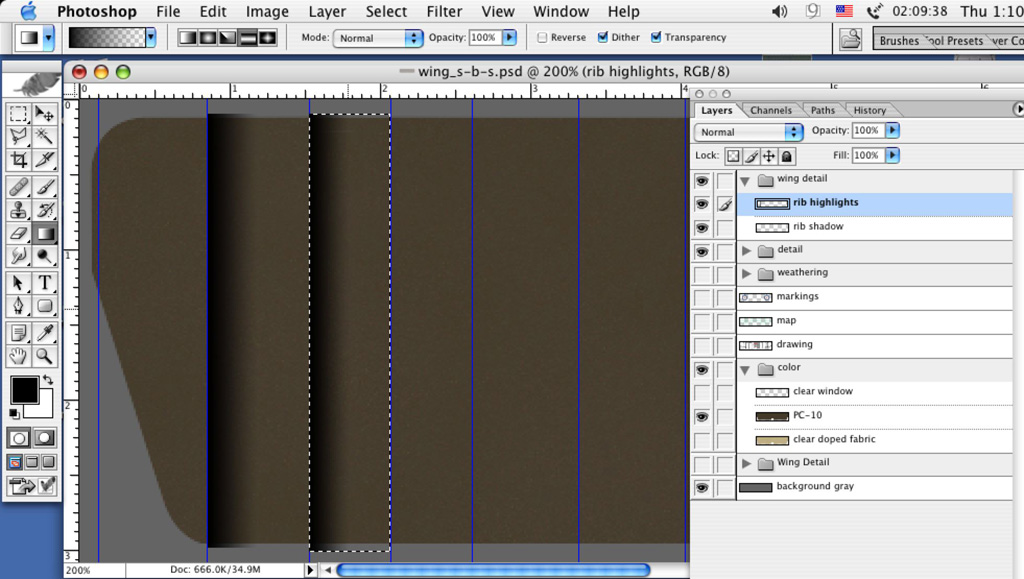Click the gradient preview swatch
The height and width of the screenshot is (579, 1024).
pos(106,38)
